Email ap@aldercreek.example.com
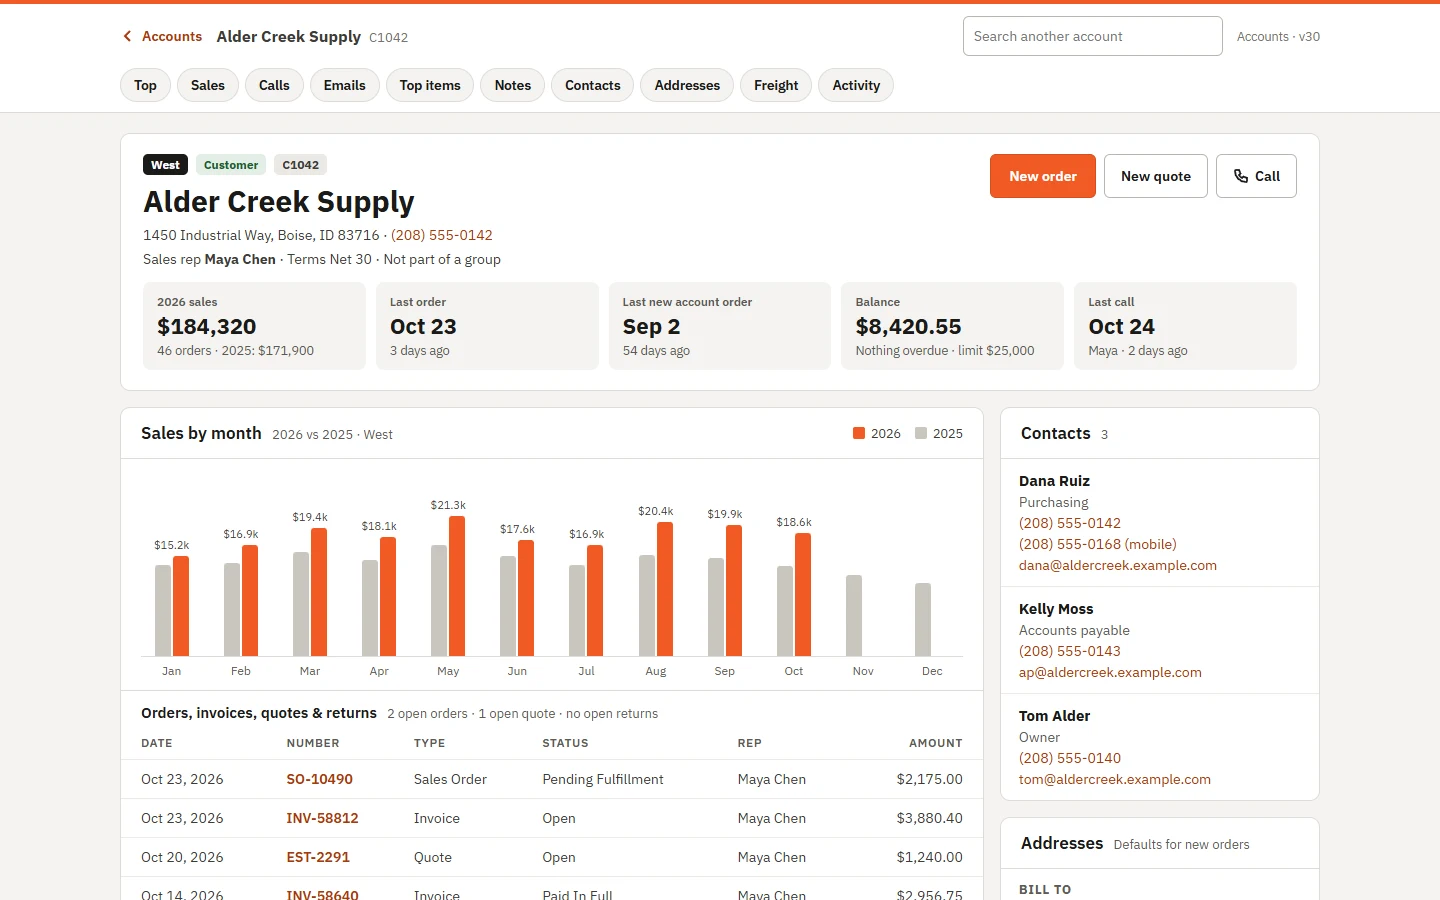1440x900 pixels. [1110, 672]
